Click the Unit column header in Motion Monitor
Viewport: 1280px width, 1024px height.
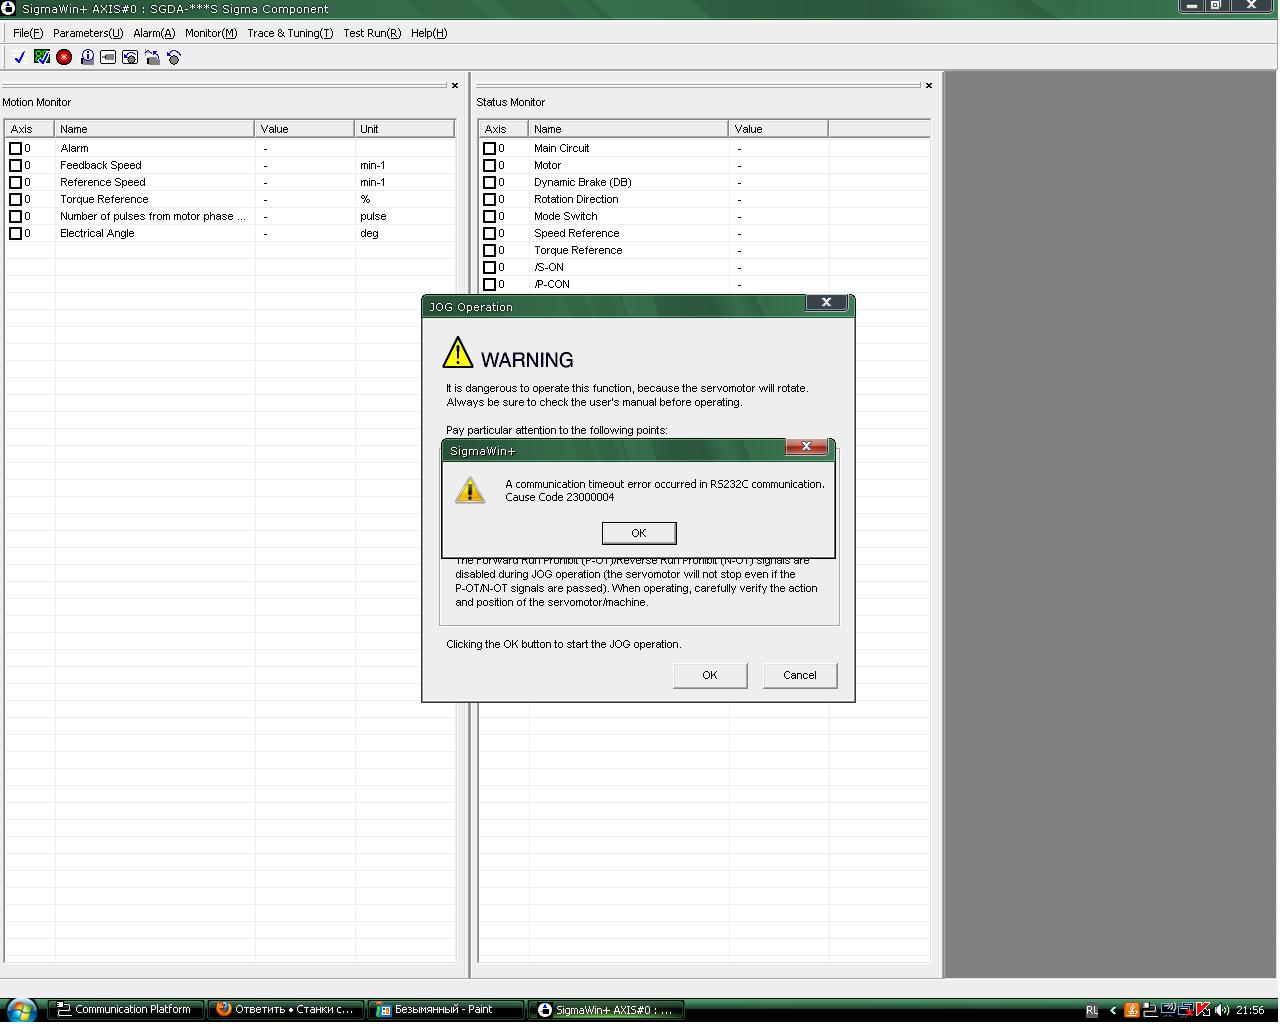[x=405, y=129]
